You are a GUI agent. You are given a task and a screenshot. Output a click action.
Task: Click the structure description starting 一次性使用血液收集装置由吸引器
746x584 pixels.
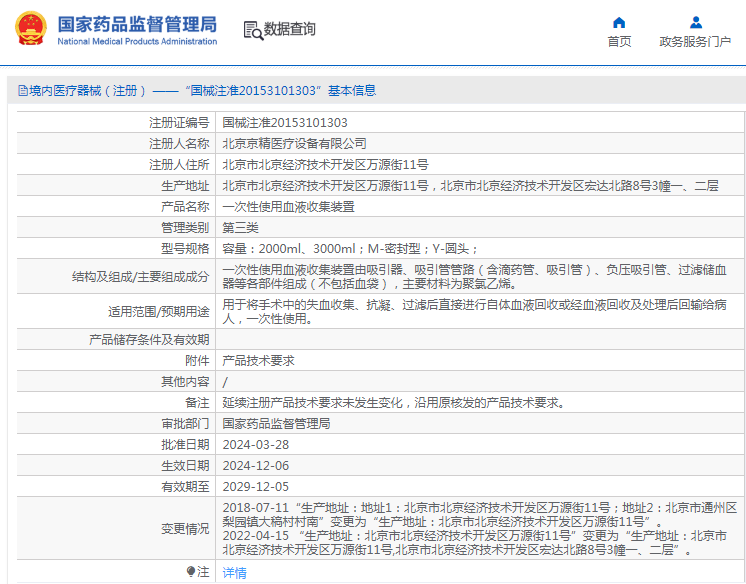click(474, 277)
